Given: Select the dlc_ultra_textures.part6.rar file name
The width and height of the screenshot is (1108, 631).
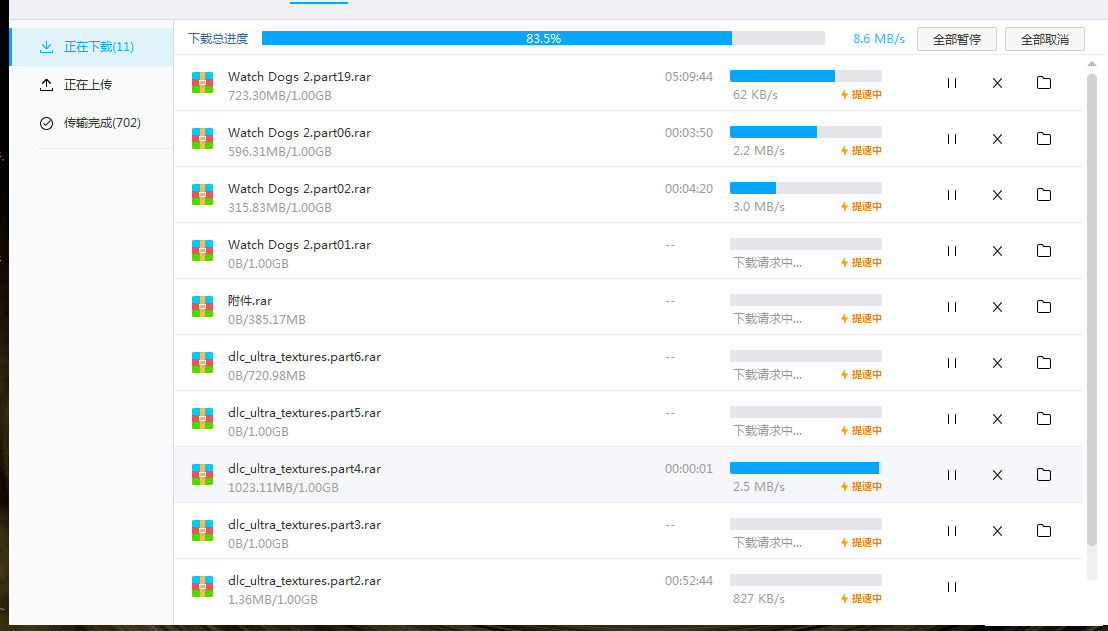Looking at the screenshot, I should click(x=304, y=357).
